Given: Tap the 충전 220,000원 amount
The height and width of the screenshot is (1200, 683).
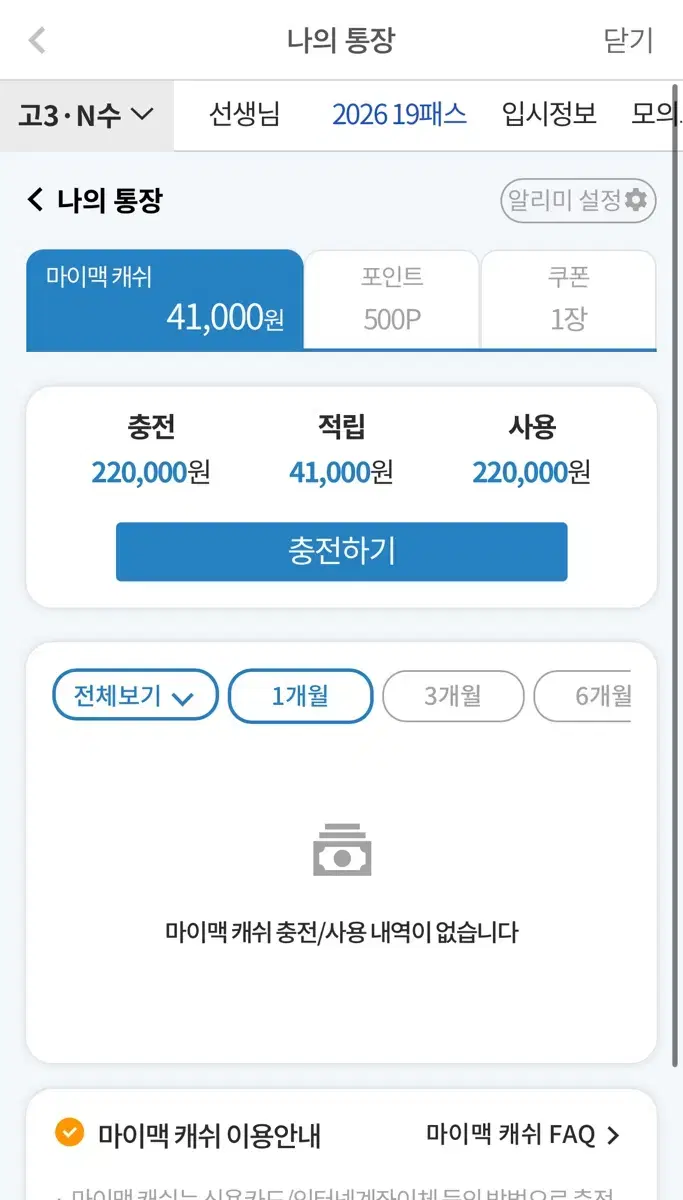Looking at the screenshot, I should [x=151, y=472].
